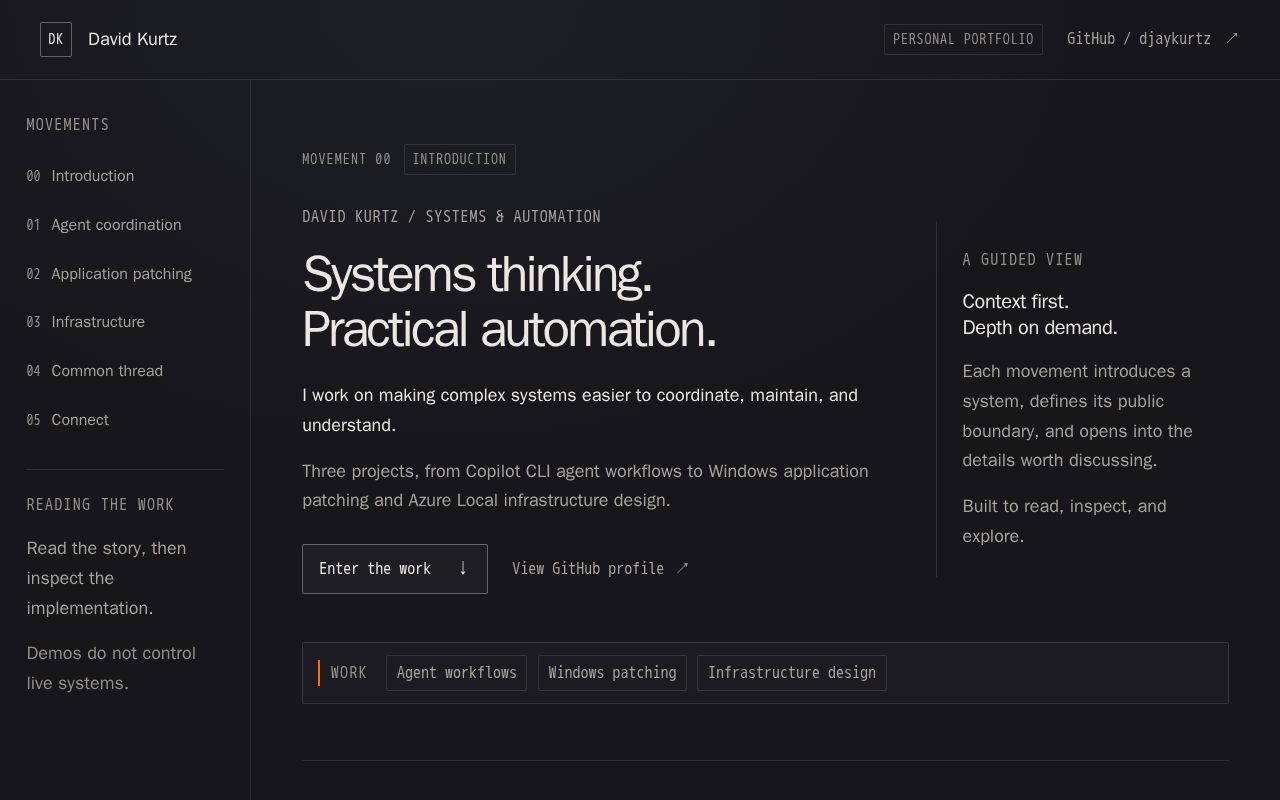Select the Windows patching tag
This screenshot has width=1280, height=800.
(612, 673)
